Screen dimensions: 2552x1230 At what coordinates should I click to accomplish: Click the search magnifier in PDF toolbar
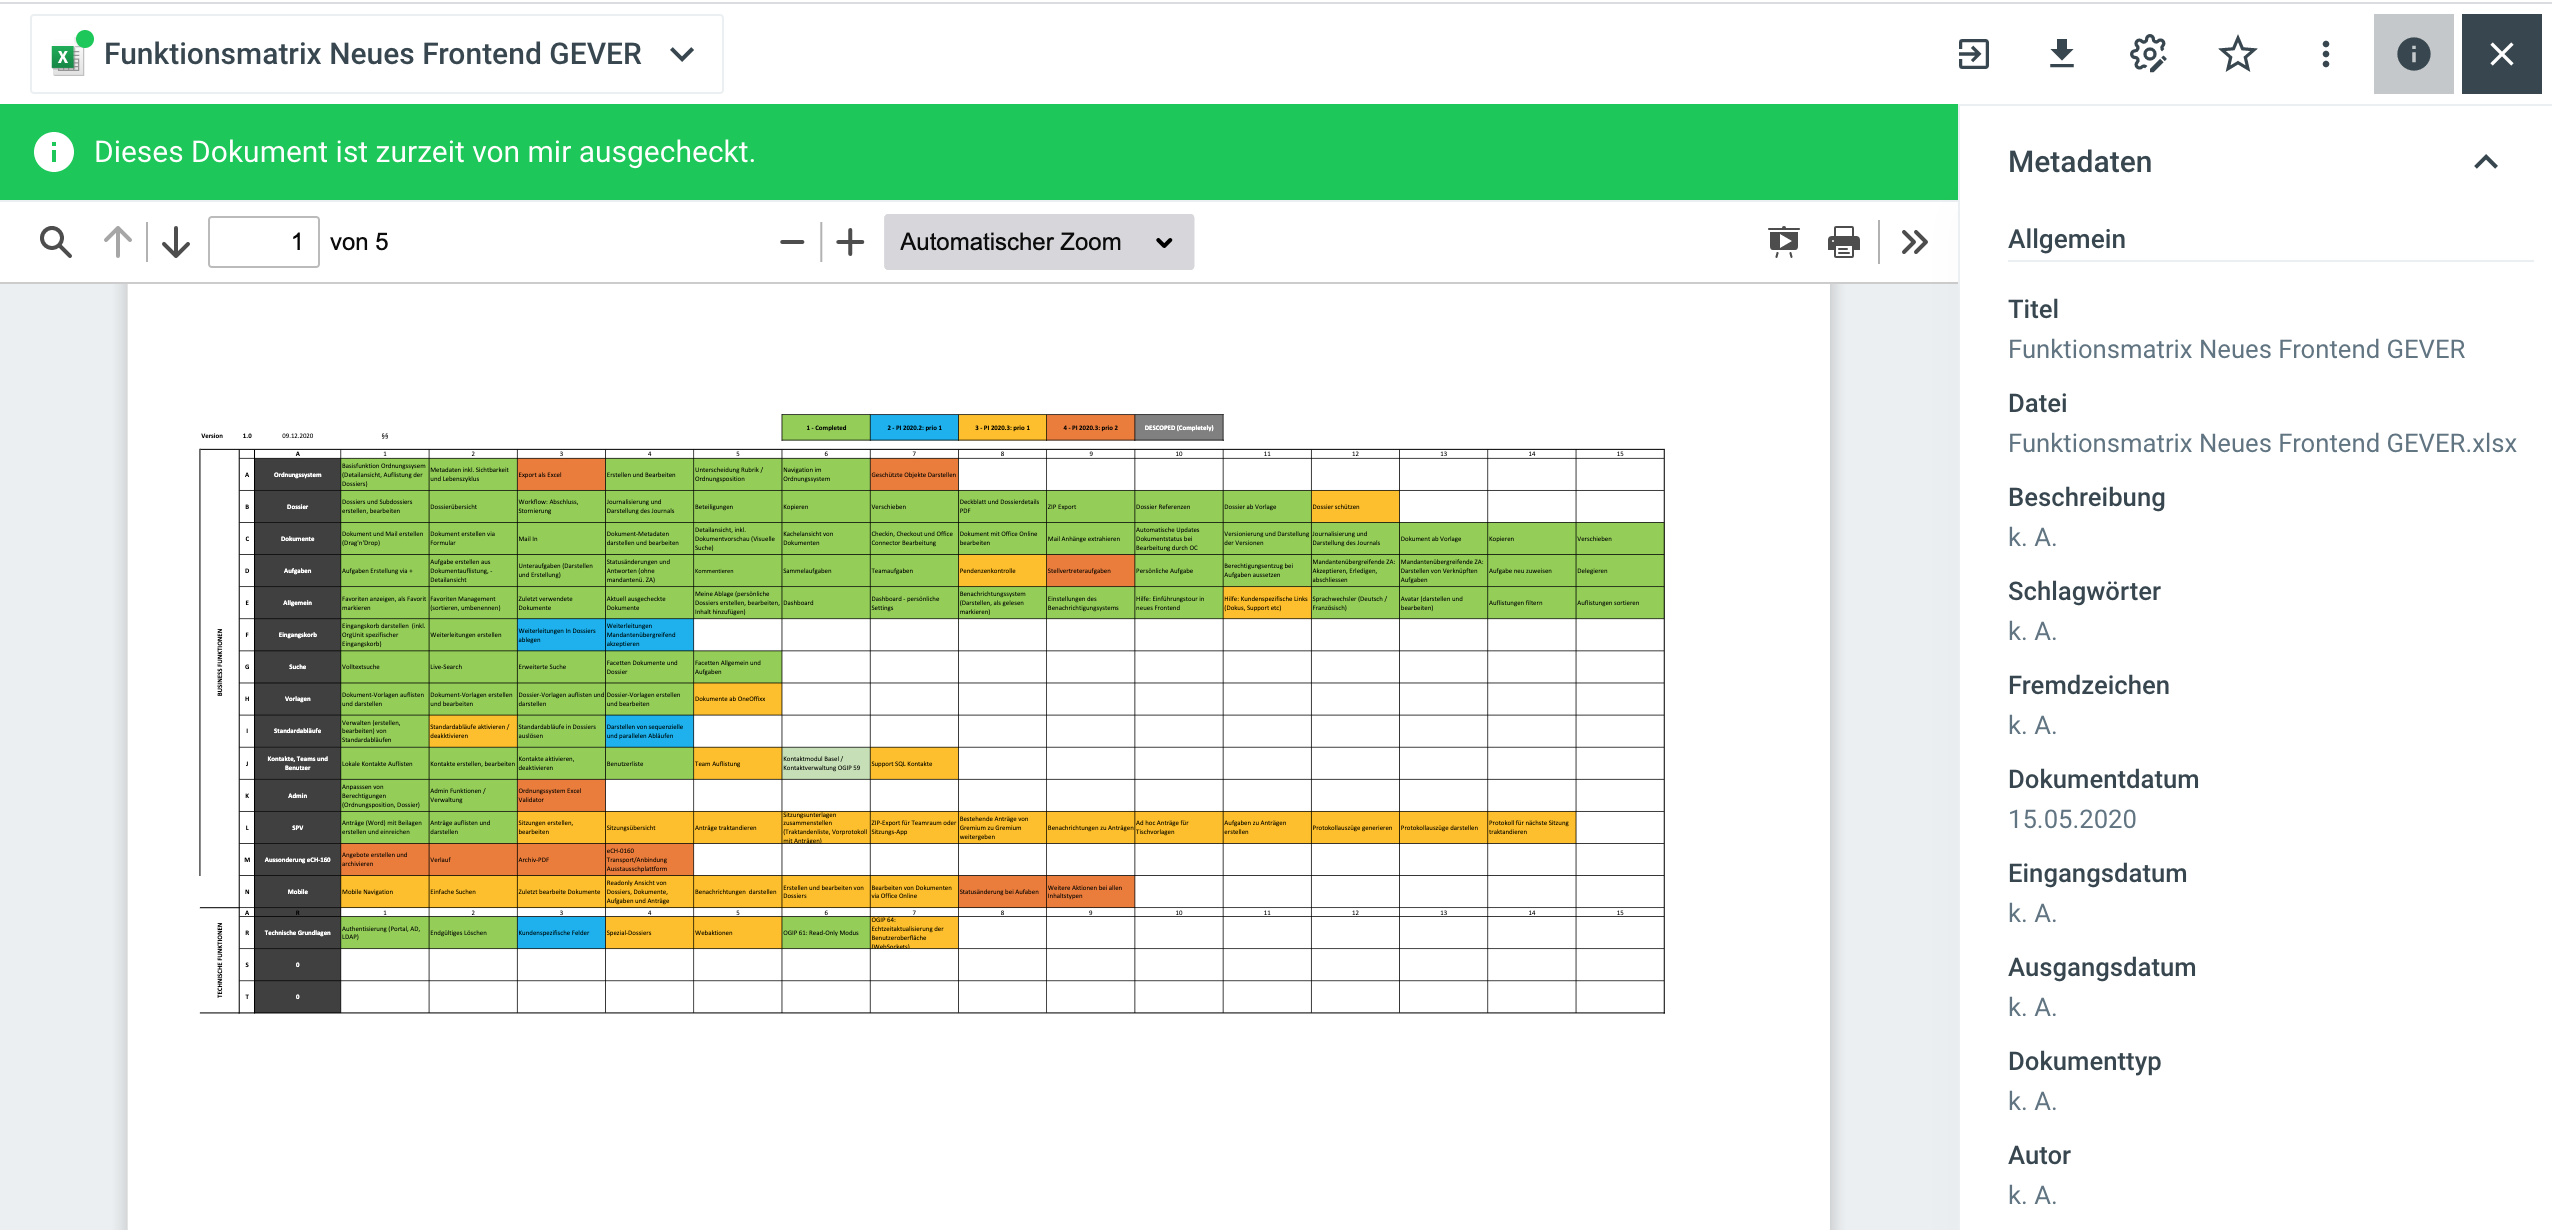56,242
